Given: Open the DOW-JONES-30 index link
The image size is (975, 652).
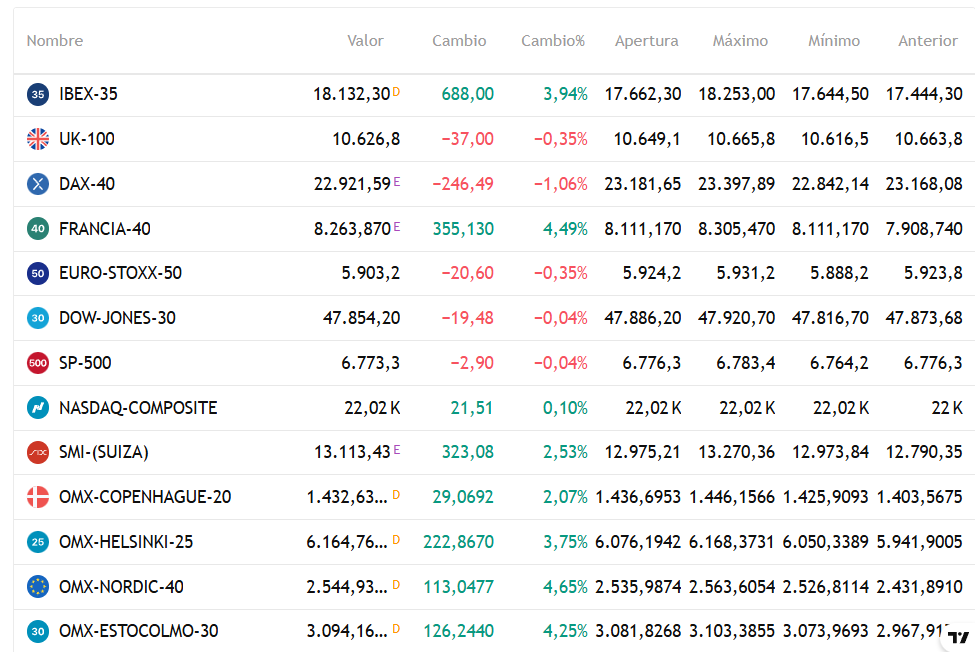Looking at the screenshot, I should (x=117, y=318).
